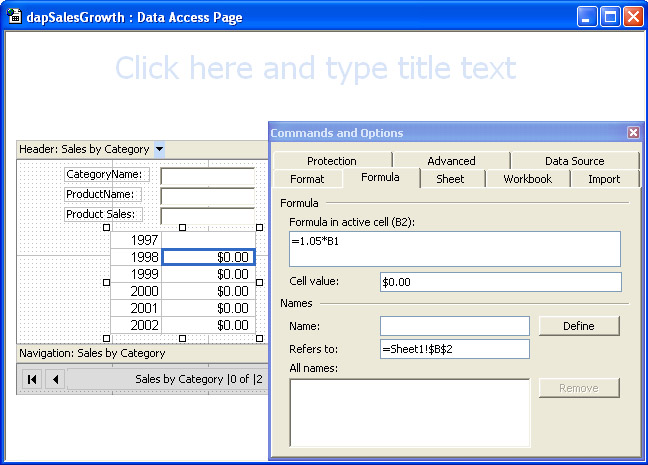Click the Refers to field
This screenshot has width=648, height=465.
(455, 349)
